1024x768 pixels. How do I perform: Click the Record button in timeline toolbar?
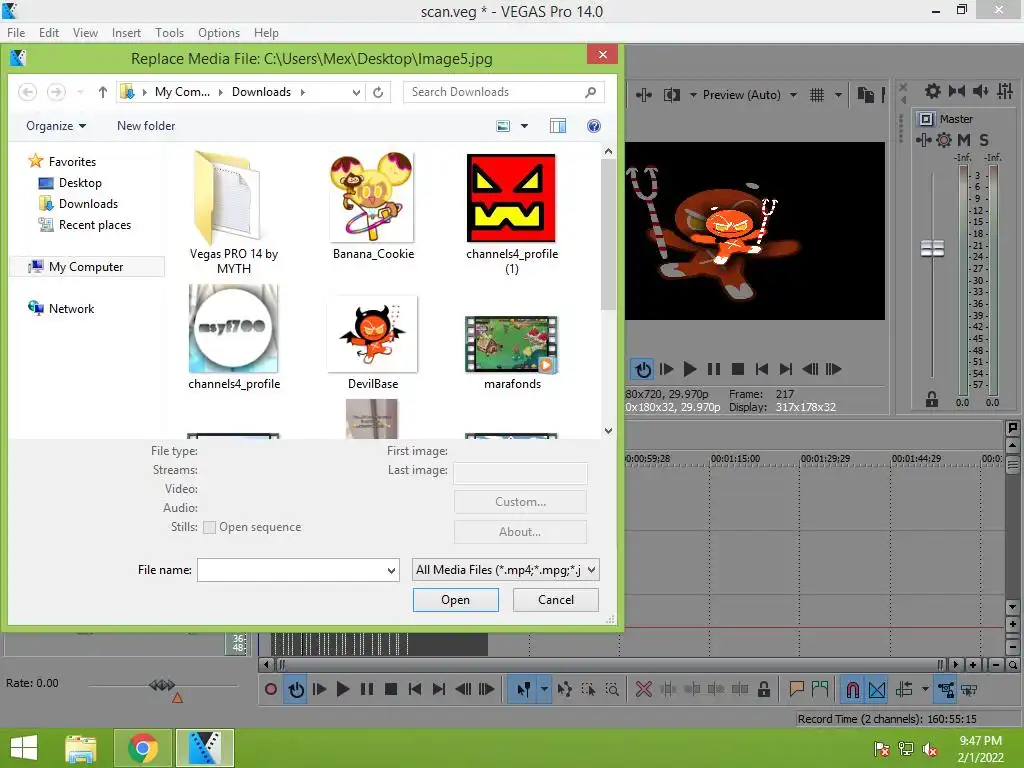(271, 689)
